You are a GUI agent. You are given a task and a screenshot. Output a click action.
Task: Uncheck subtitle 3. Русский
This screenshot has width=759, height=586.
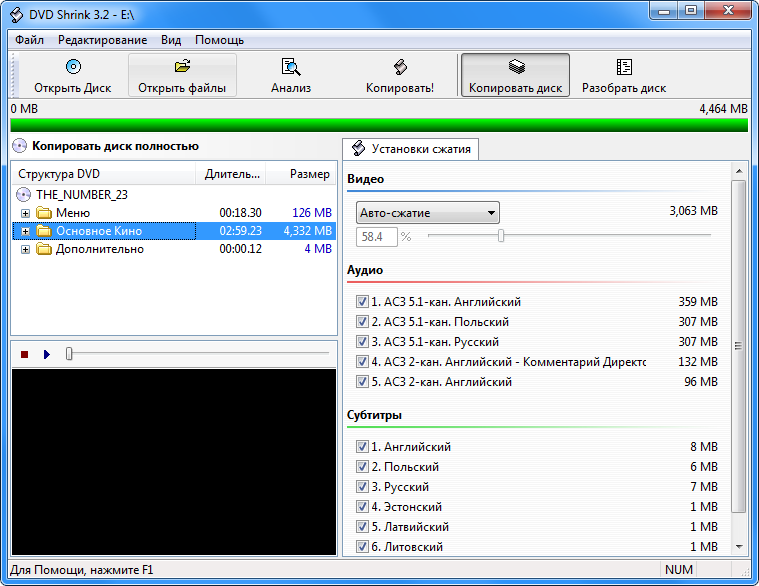pos(362,486)
